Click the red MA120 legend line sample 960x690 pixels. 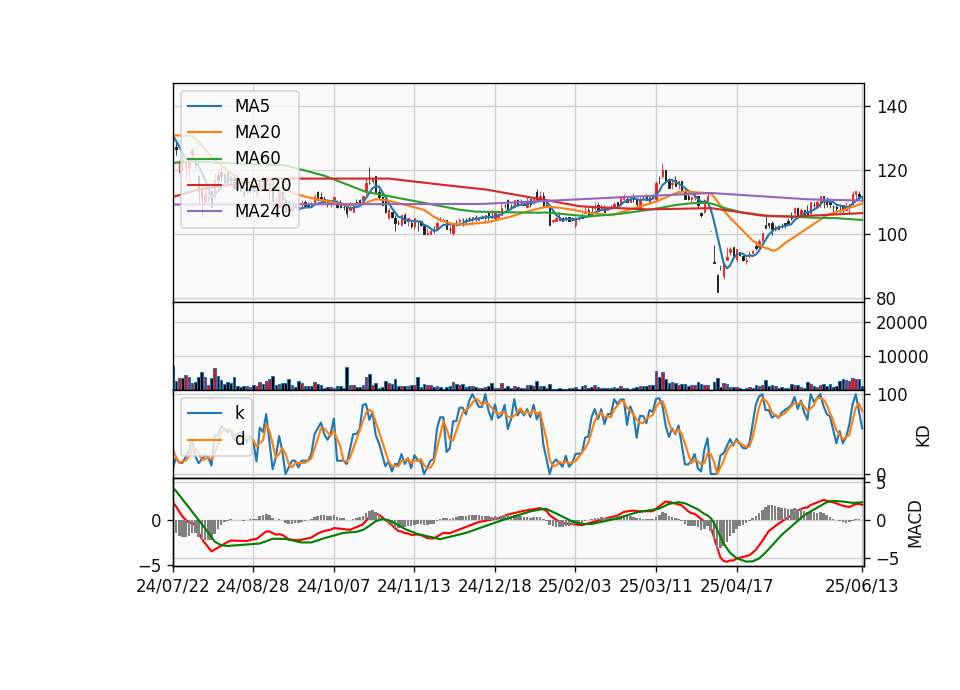[204, 185]
